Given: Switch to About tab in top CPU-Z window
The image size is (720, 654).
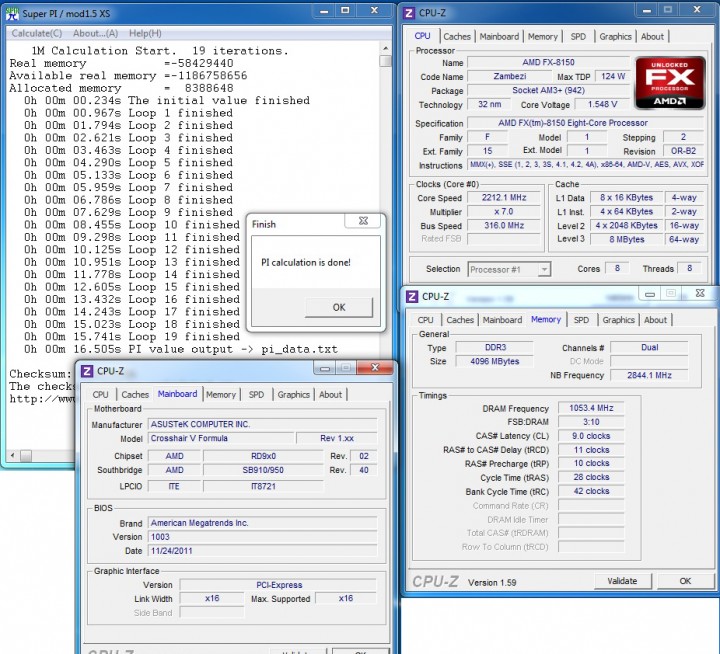Looking at the screenshot, I should 652,36.
